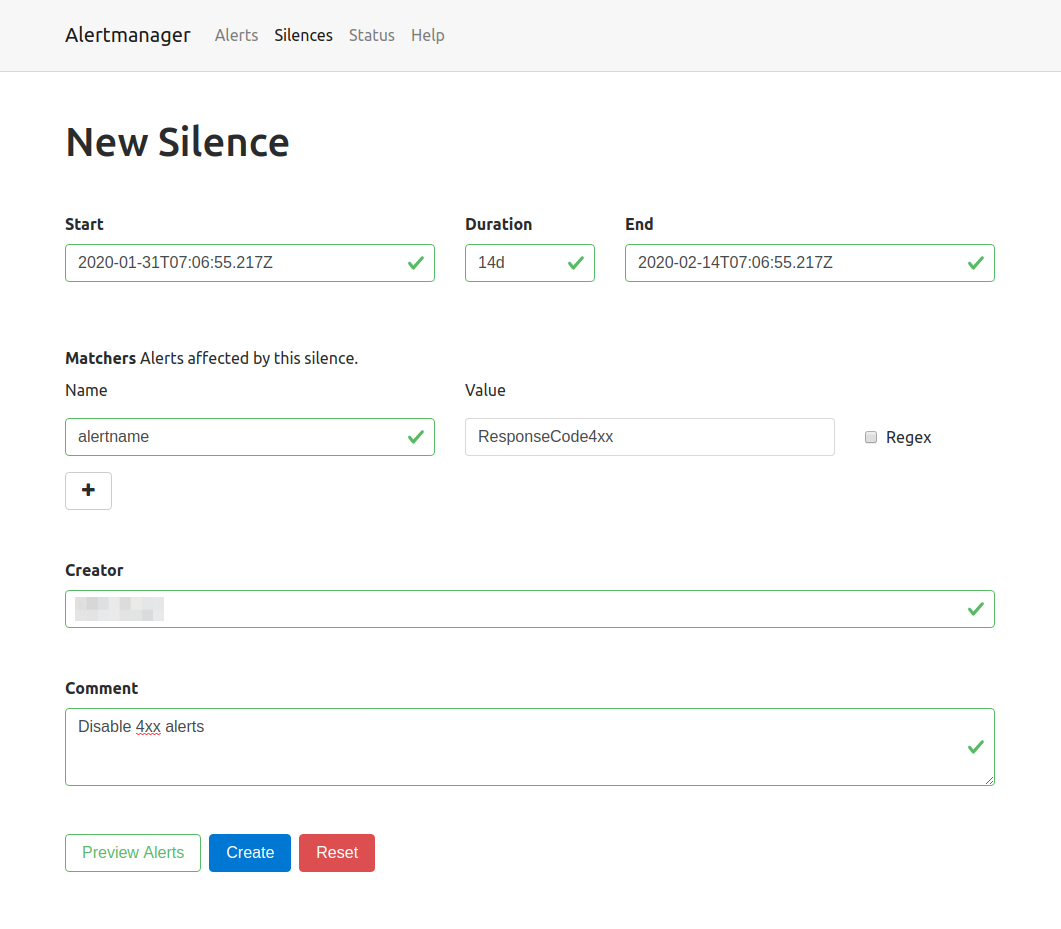Click the checkmark next to the alertname matcher
The width and height of the screenshot is (1061, 929).
(x=415, y=437)
